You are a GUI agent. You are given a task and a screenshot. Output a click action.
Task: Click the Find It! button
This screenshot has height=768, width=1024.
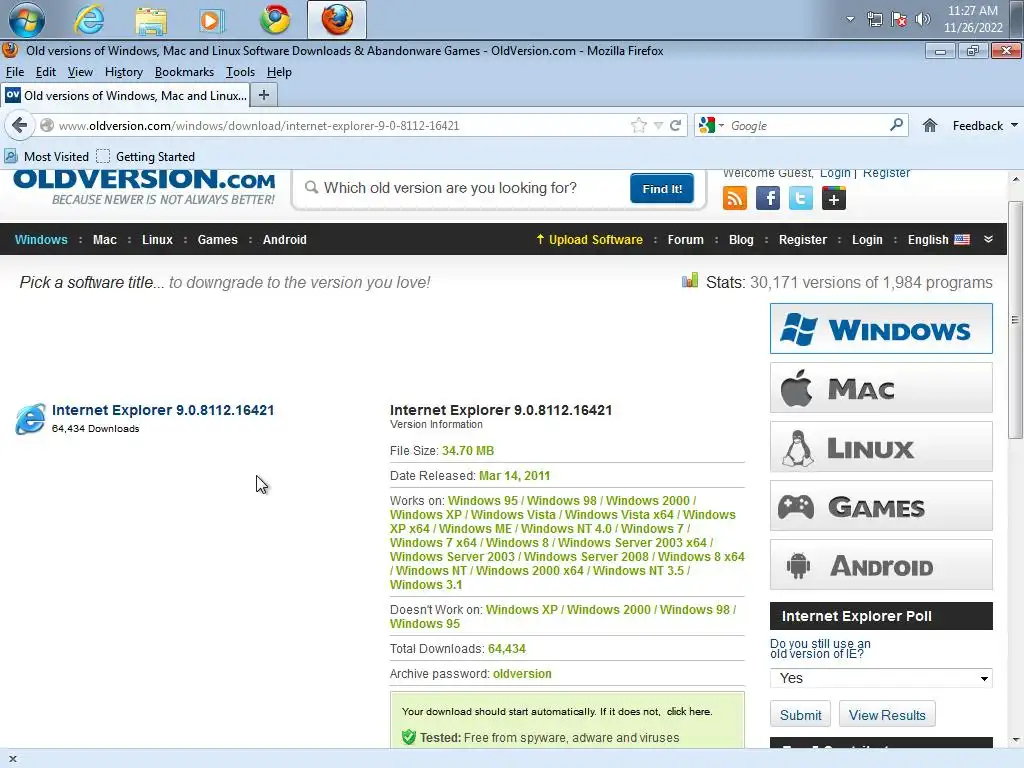point(662,189)
